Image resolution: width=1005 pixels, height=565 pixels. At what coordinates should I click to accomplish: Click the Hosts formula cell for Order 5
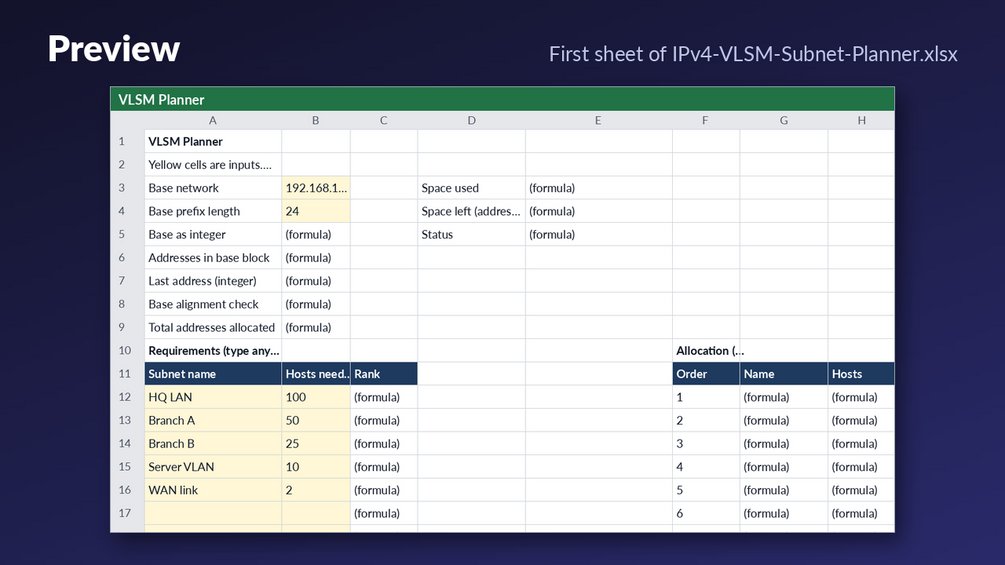pyautogui.click(x=861, y=490)
